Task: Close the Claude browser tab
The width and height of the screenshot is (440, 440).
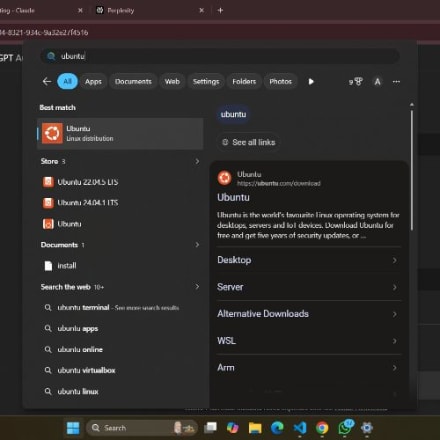Action: coord(80,11)
